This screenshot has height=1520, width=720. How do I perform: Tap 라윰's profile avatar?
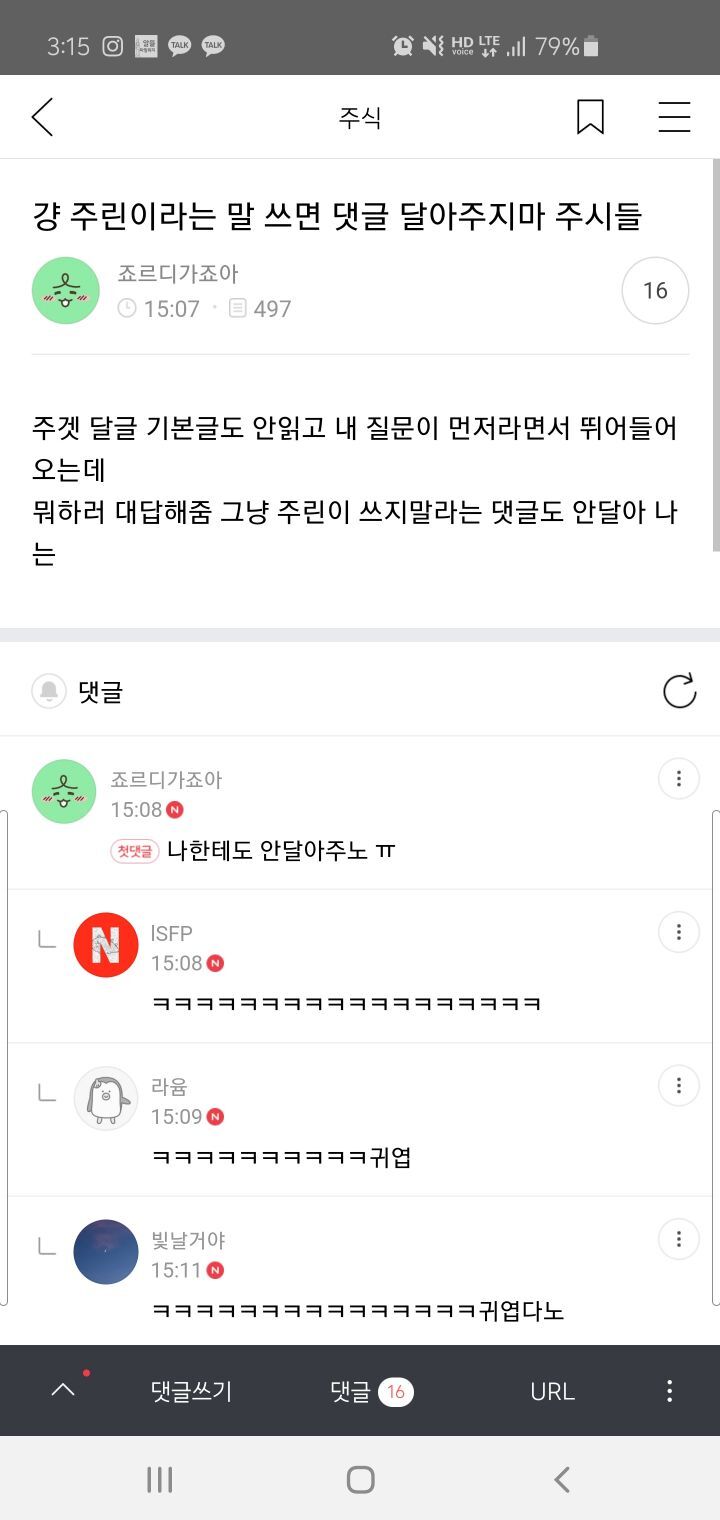pyautogui.click(x=106, y=1099)
